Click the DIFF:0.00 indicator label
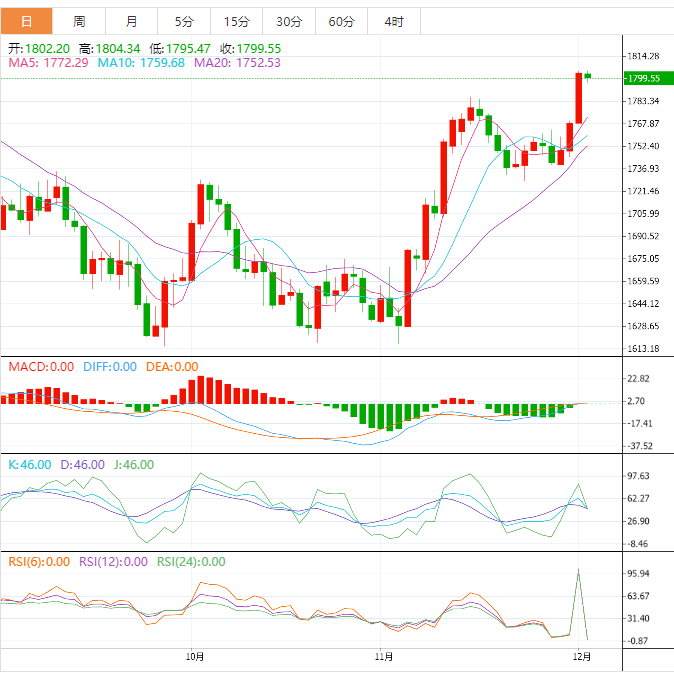This screenshot has height=678, width=674. pyautogui.click(x=110, y=367)
